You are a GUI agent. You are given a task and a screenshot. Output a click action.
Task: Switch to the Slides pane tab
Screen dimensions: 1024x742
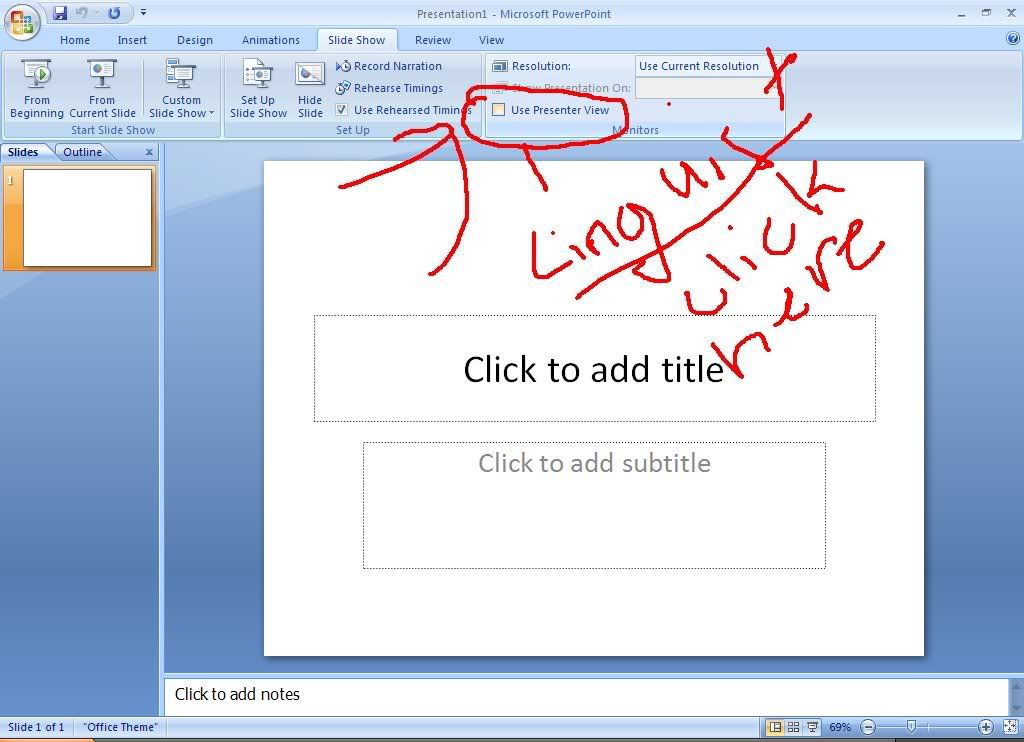[23, 152]
